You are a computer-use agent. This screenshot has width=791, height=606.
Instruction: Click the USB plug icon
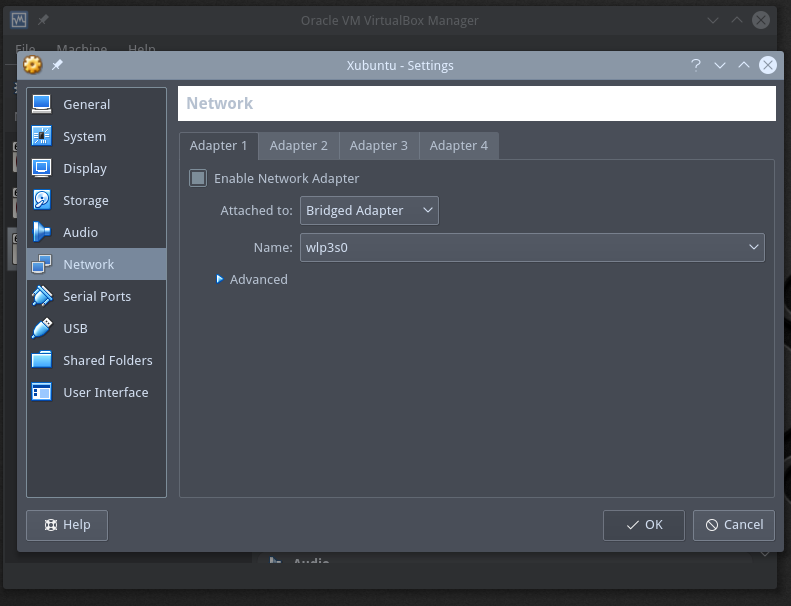(41, 328)
